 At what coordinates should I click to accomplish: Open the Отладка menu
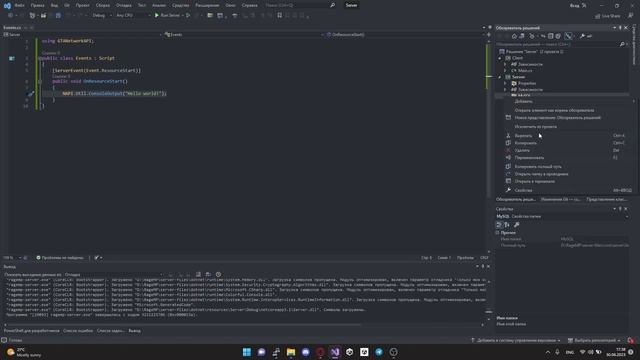tap(123, 5)
